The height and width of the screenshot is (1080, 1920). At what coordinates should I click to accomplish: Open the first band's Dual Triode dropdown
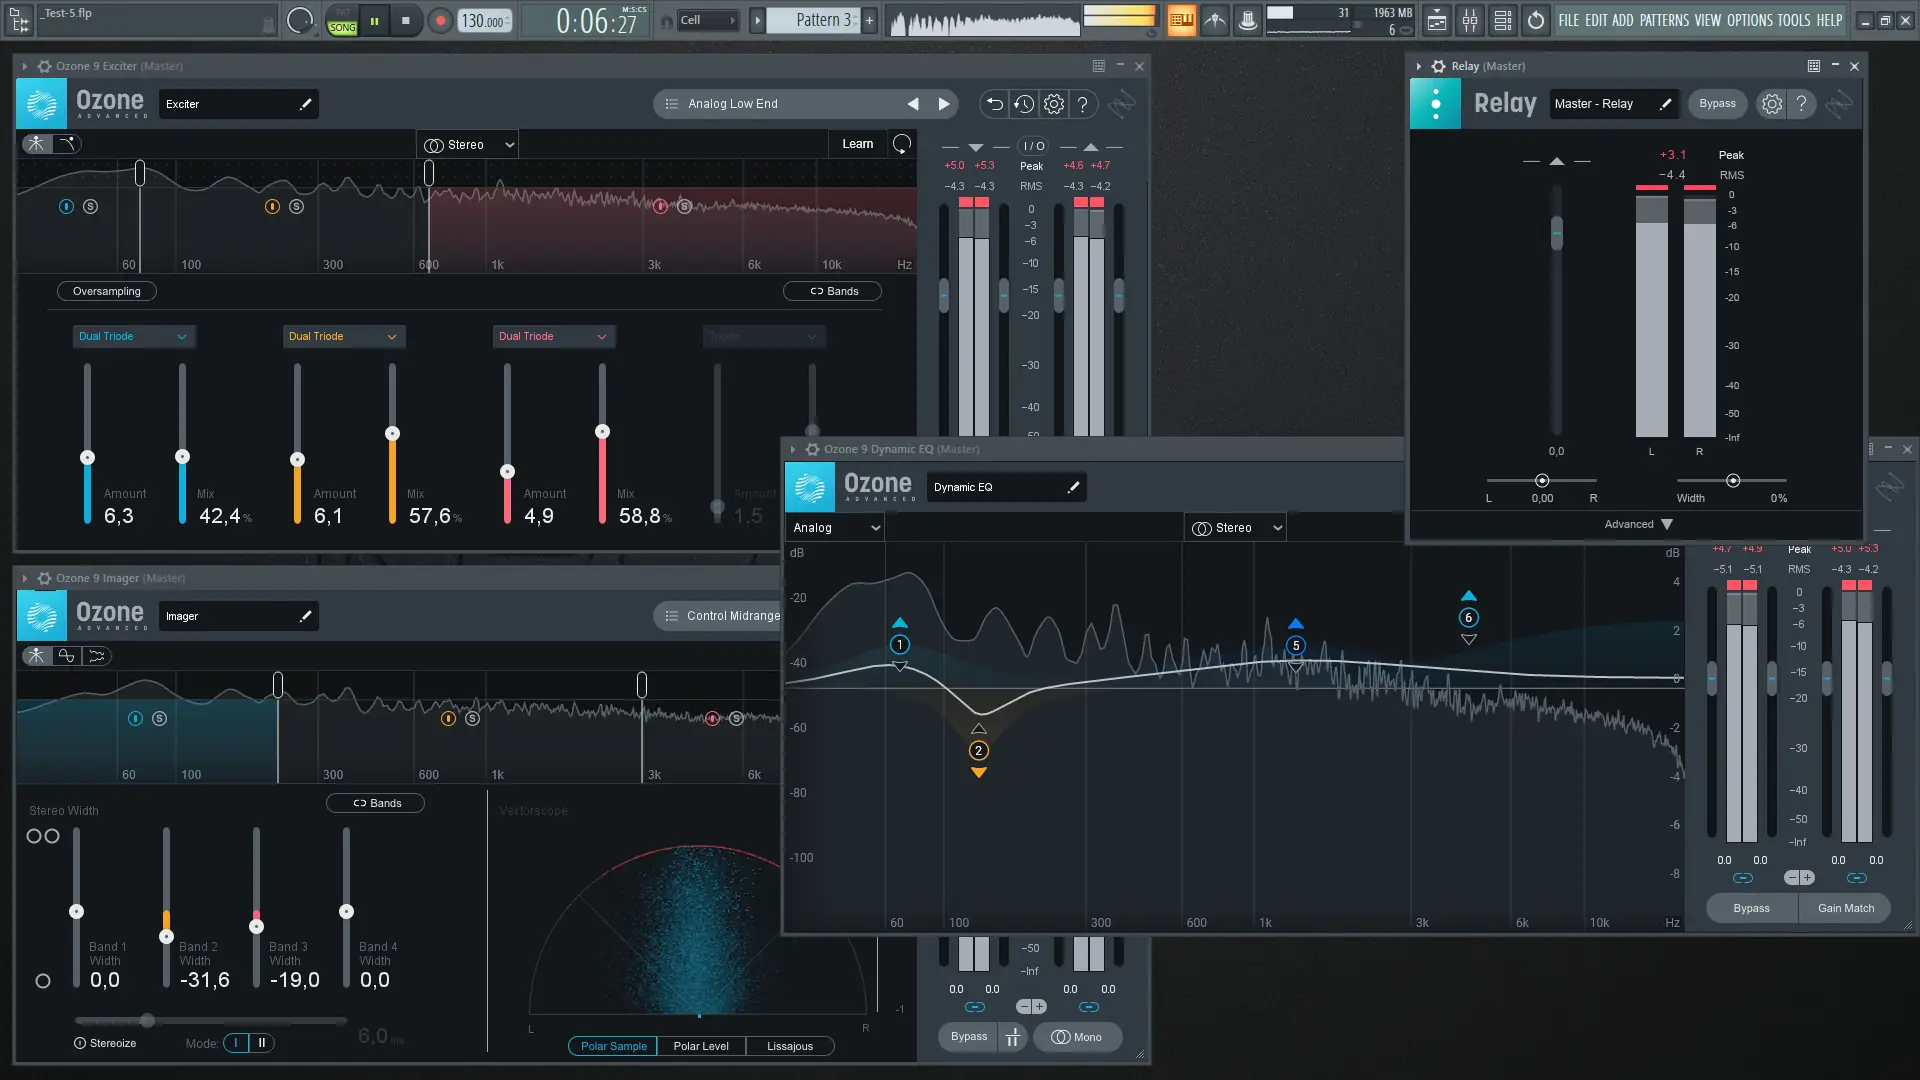[x=133, y=336]
